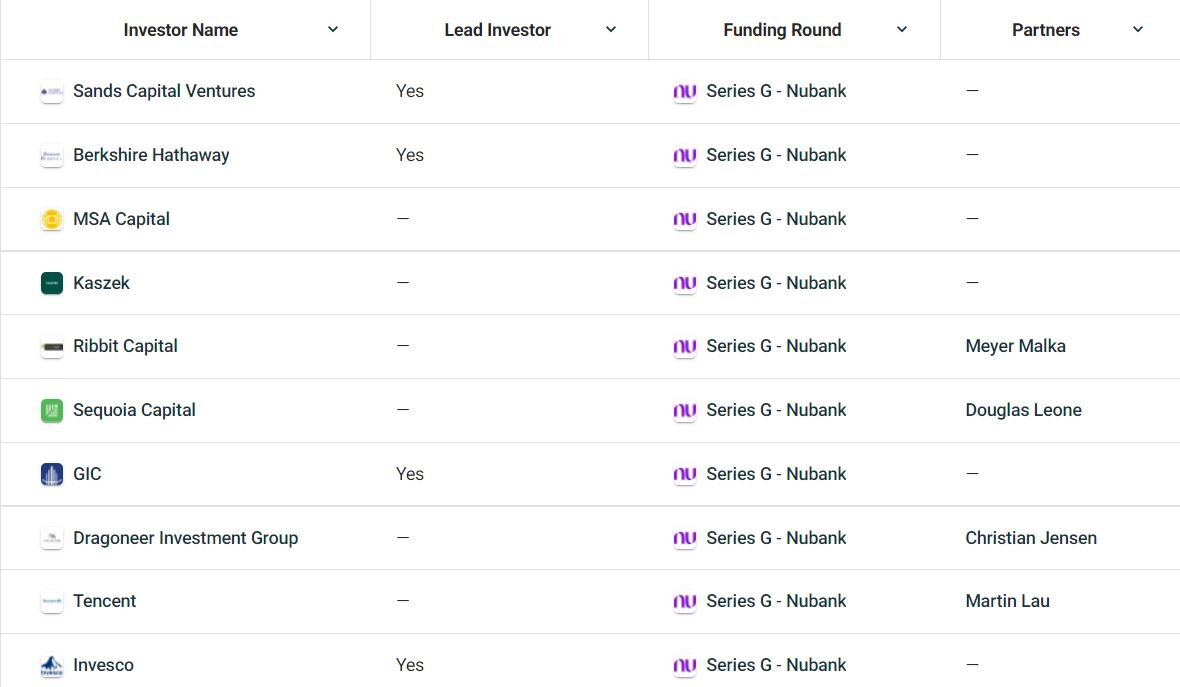This screenshot has height=687, width=1180.
Task: Open the Tencent investor link
Action: click(x=105, y=601)
